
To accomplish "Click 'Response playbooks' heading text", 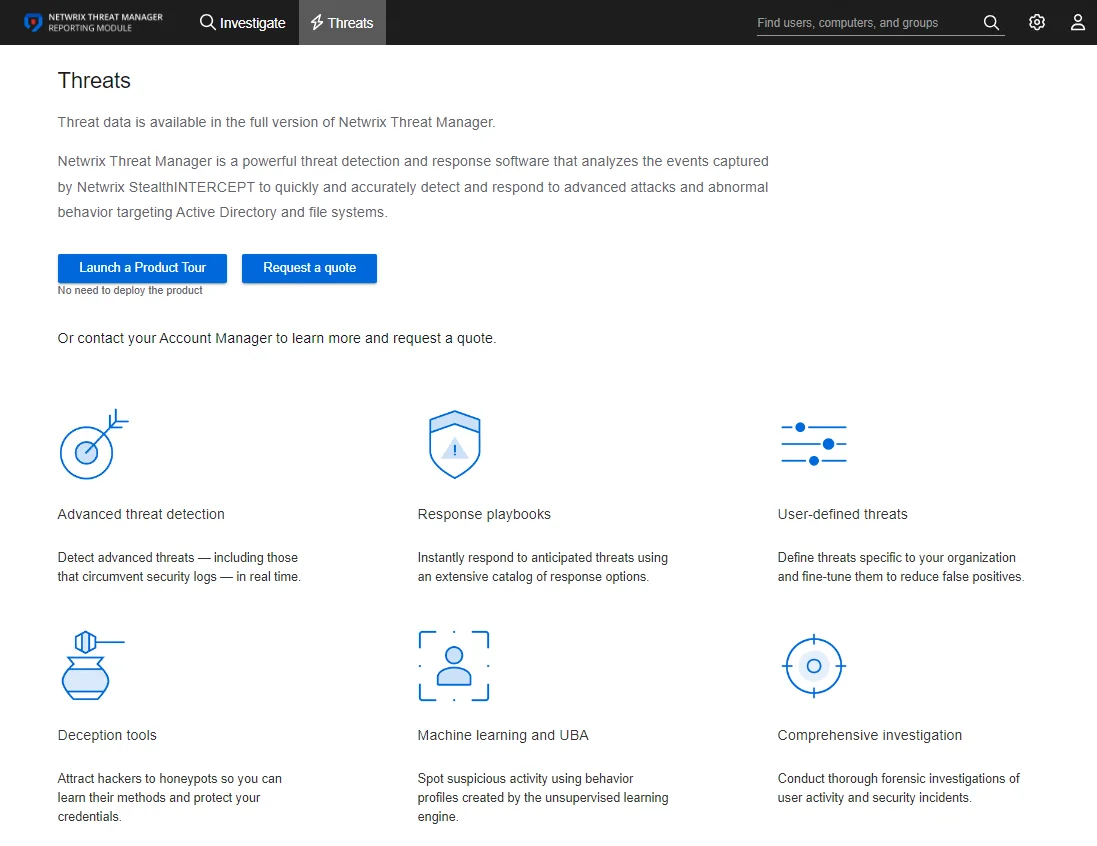I will 484,514.
